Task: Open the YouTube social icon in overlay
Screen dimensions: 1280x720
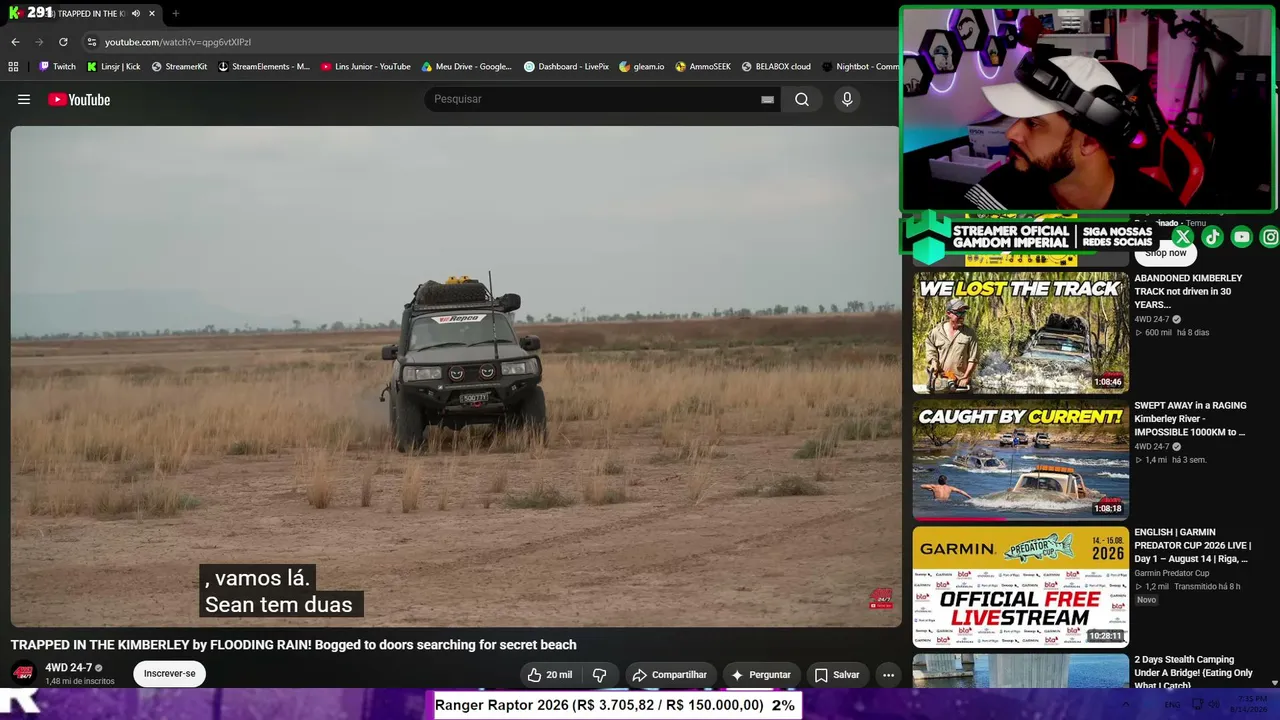Action: coord(1241,237)
